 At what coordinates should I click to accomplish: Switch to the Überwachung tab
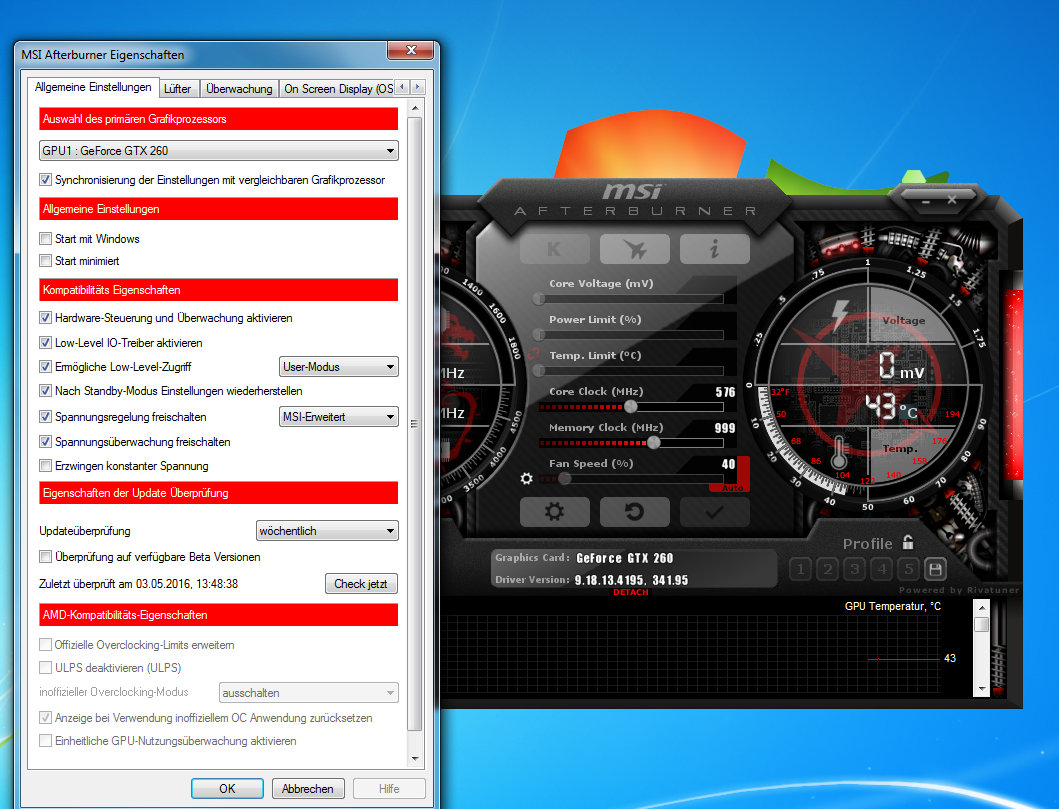pos(239,88)
